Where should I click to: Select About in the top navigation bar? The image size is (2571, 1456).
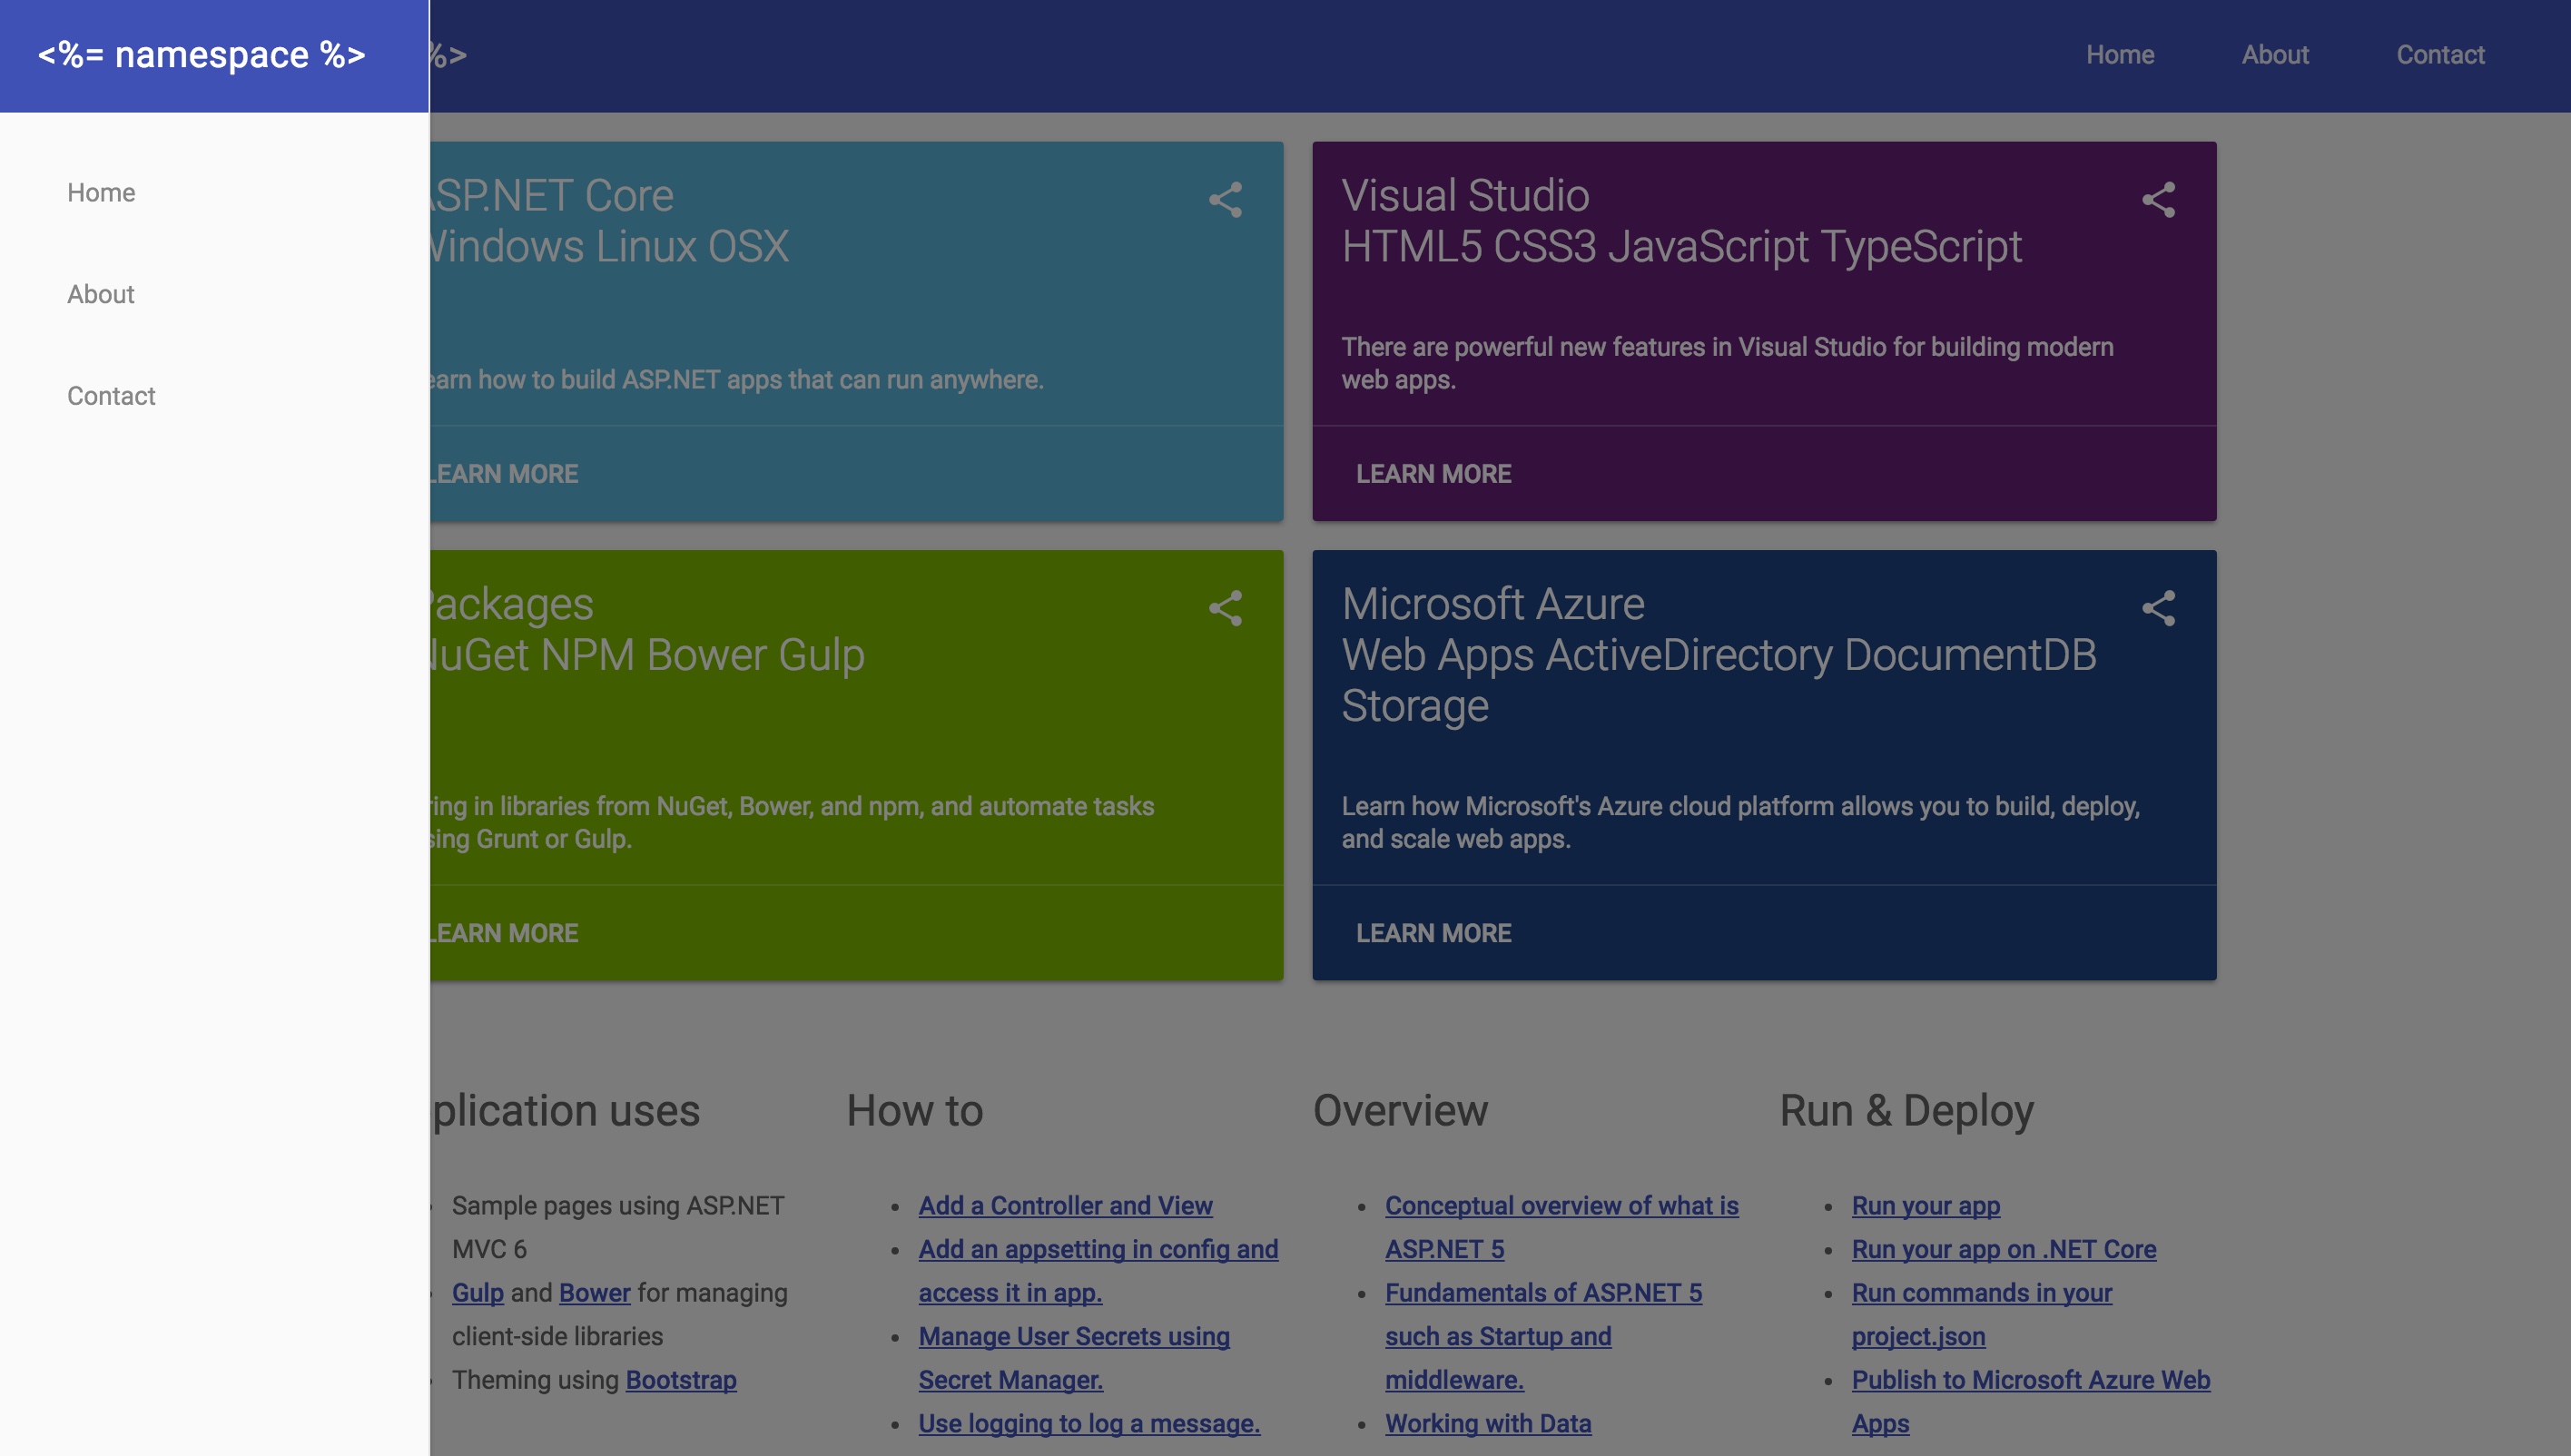pos(2275,55)
